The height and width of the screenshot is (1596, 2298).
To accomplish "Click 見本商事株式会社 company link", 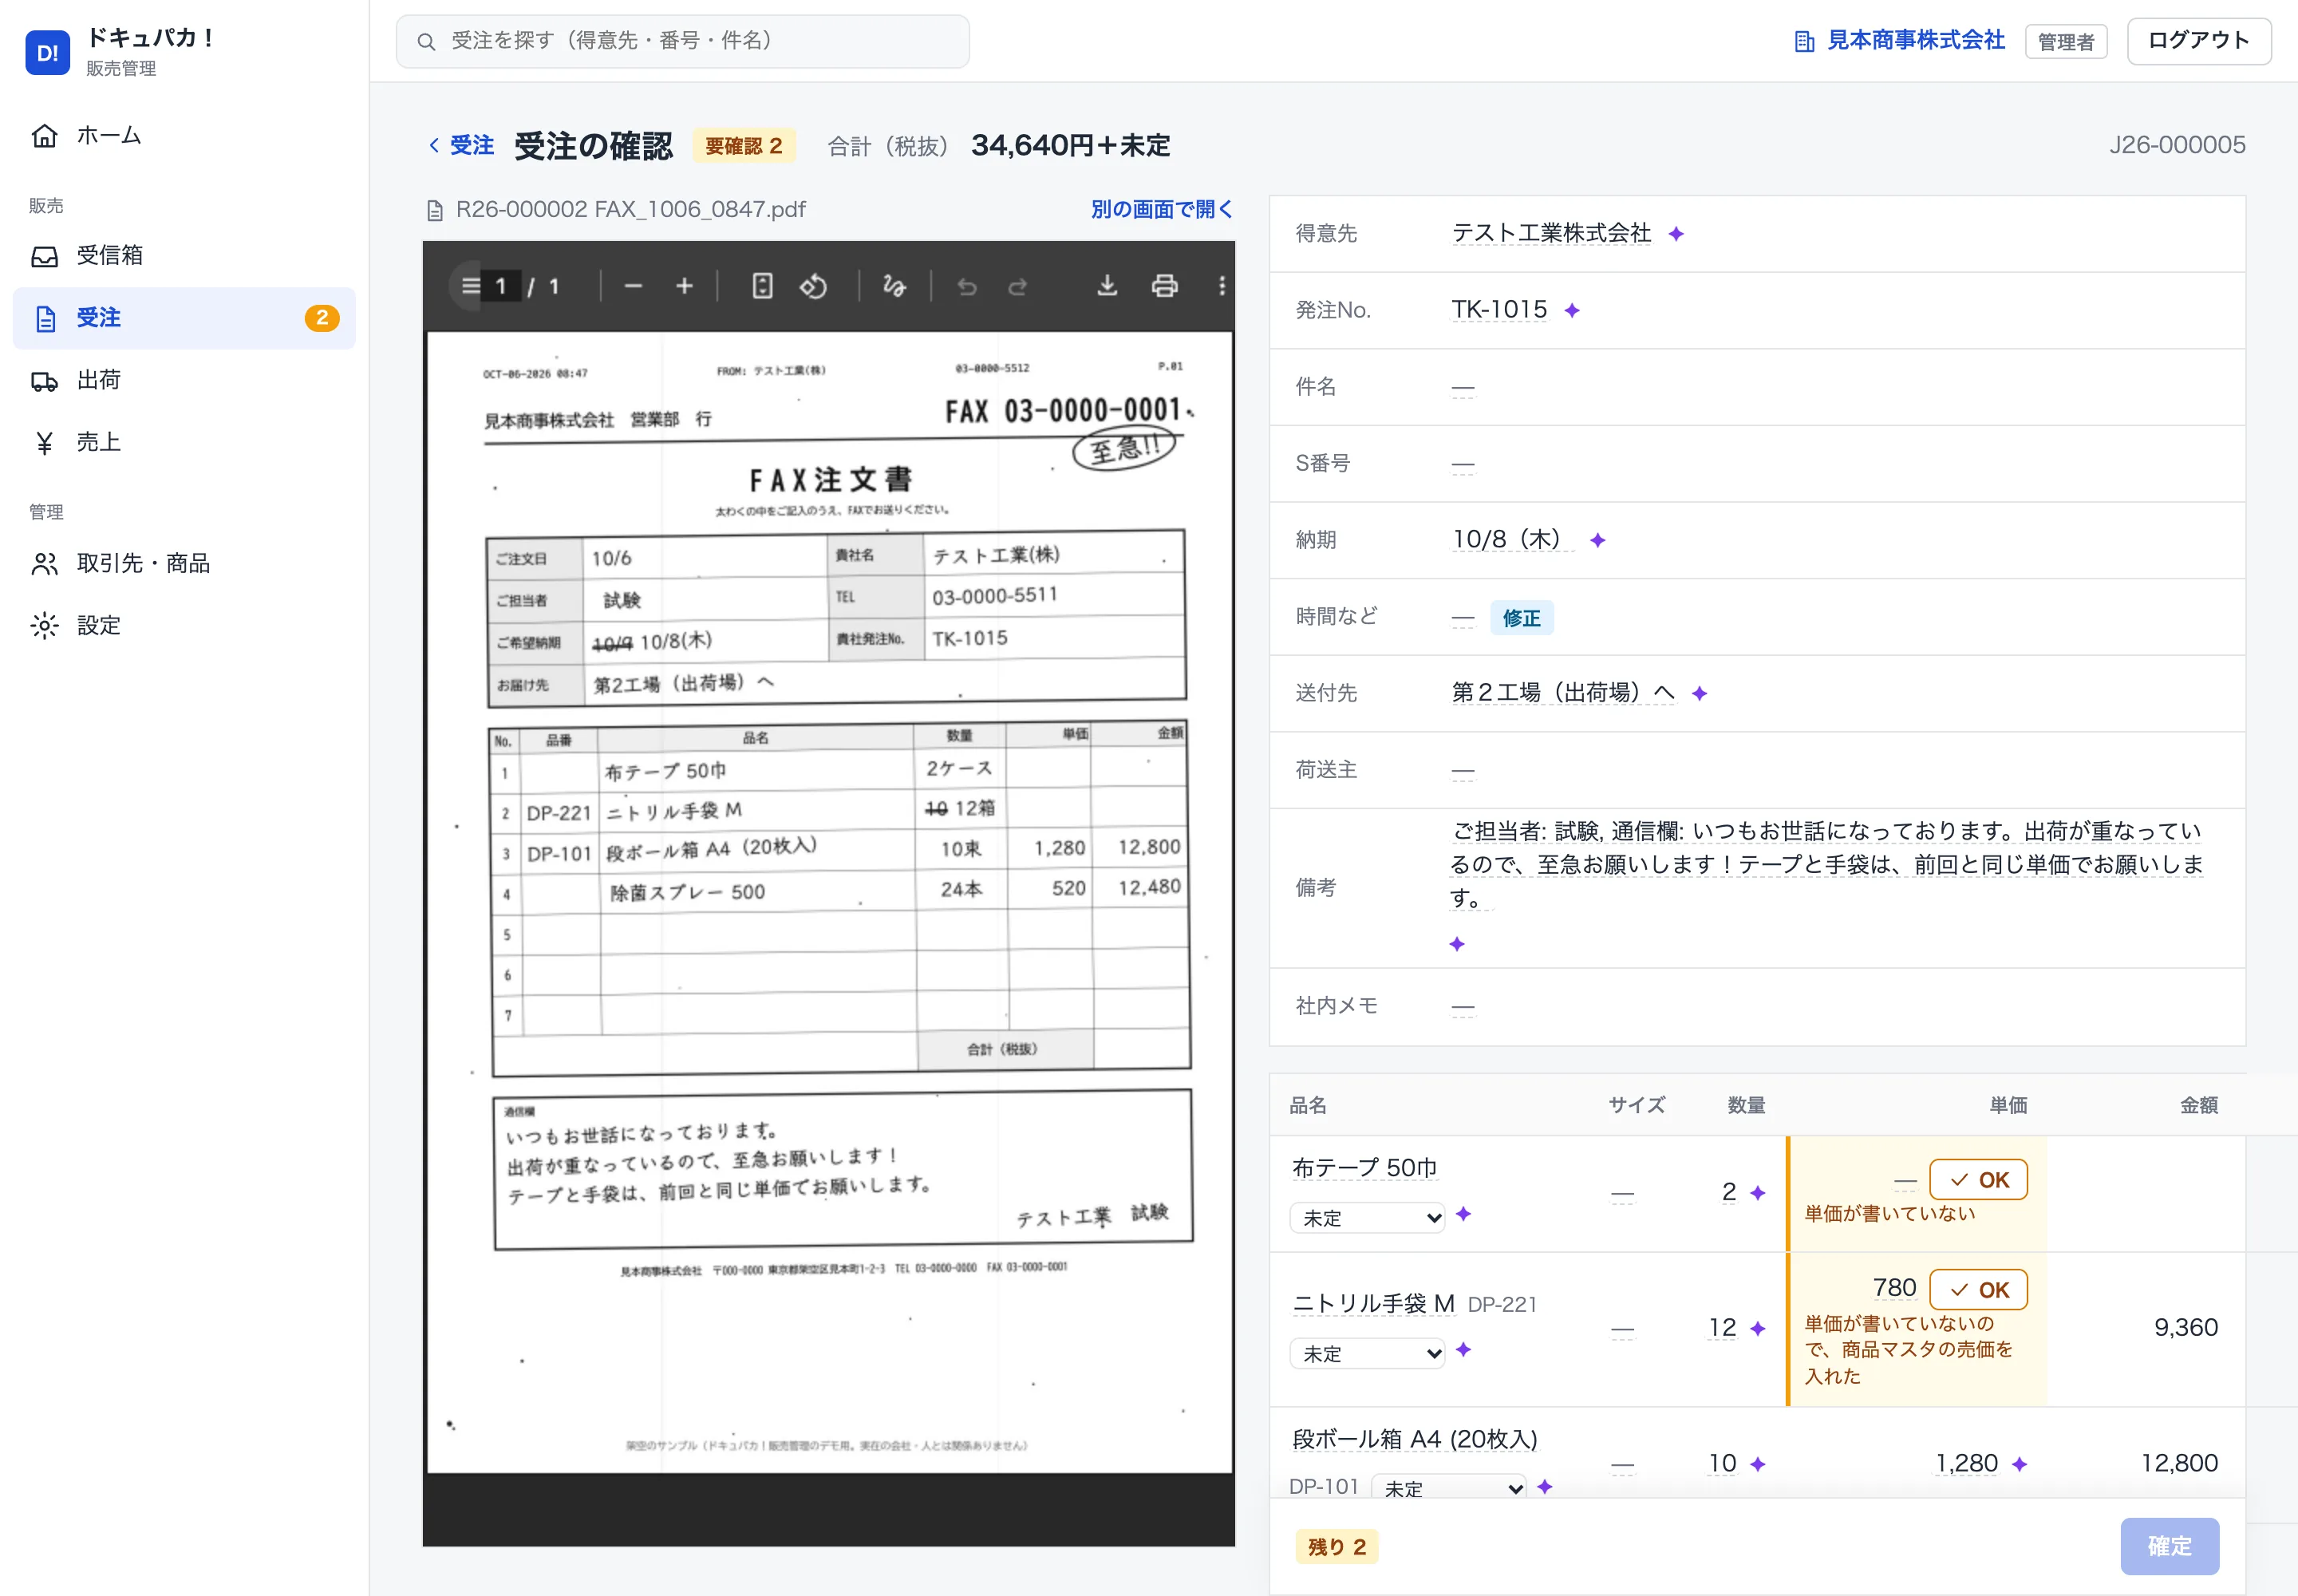I will [x=1899, y=41].
